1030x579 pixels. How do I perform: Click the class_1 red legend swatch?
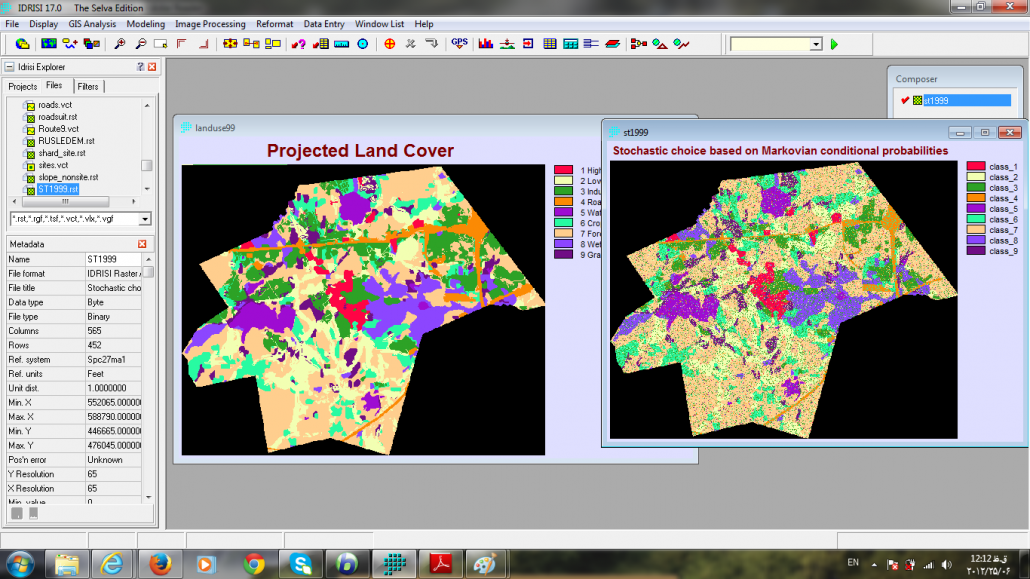pos(976,167)
